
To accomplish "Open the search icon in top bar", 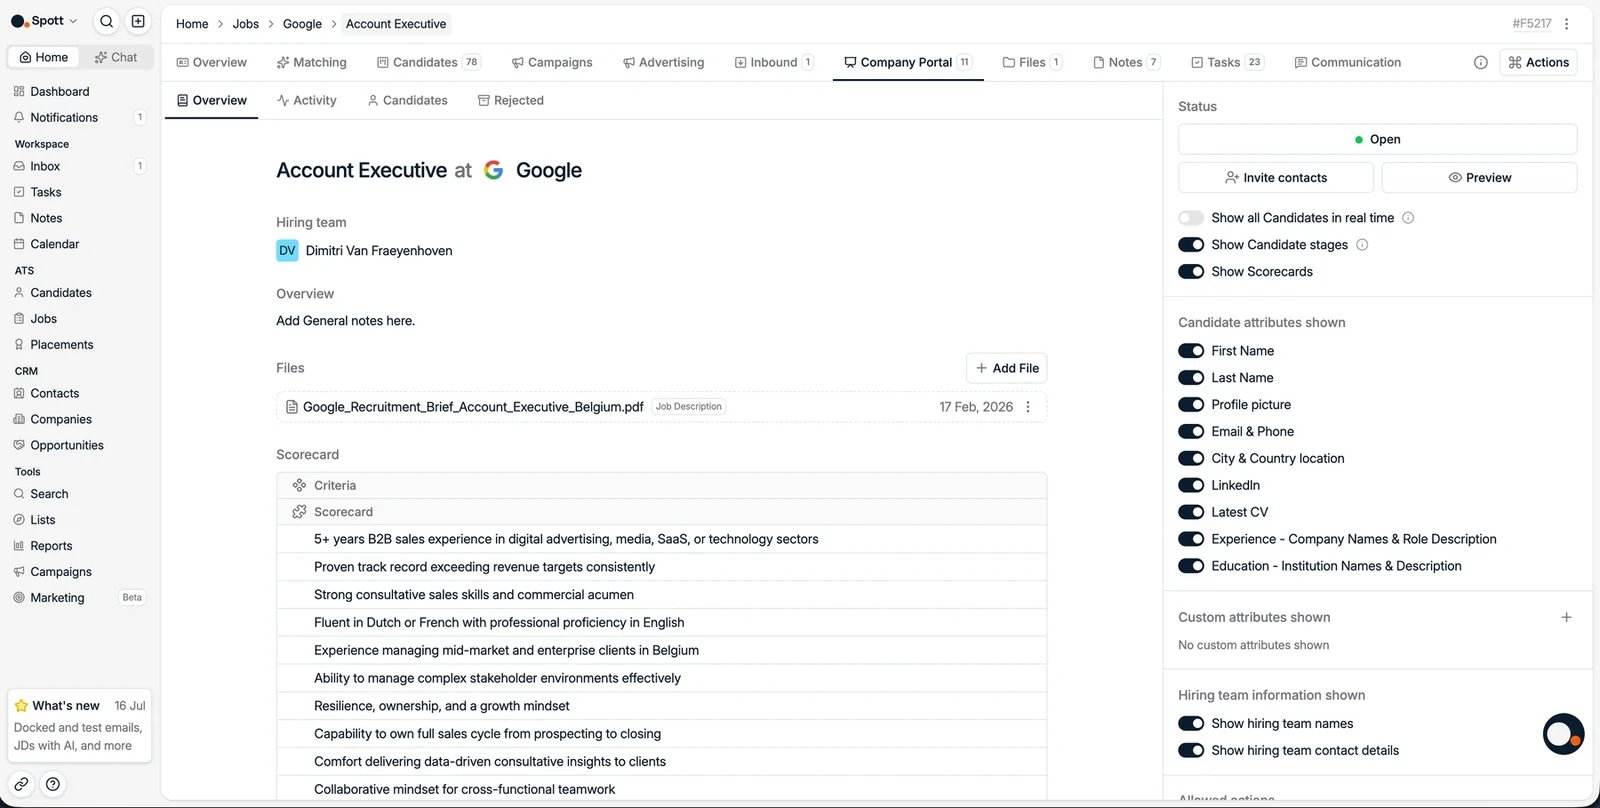I will (106, 21).
